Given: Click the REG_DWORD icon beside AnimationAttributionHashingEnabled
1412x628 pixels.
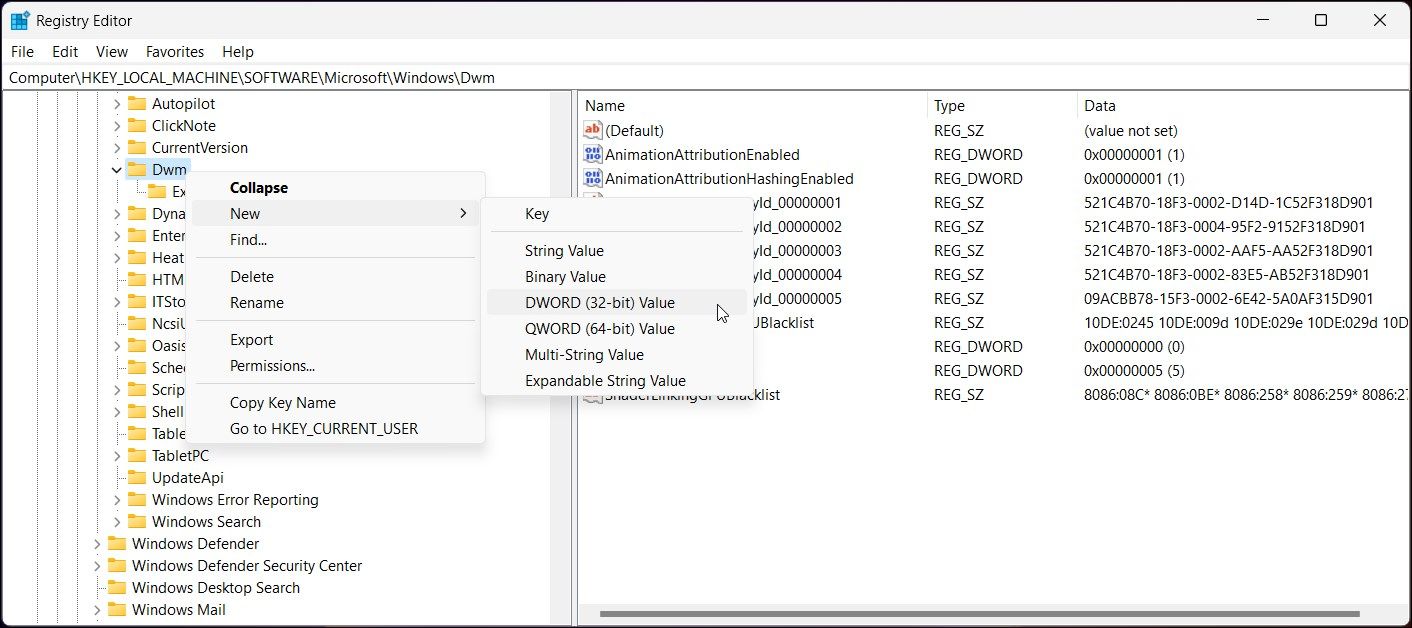Looking at the screenshot, I should click(594, 178).
